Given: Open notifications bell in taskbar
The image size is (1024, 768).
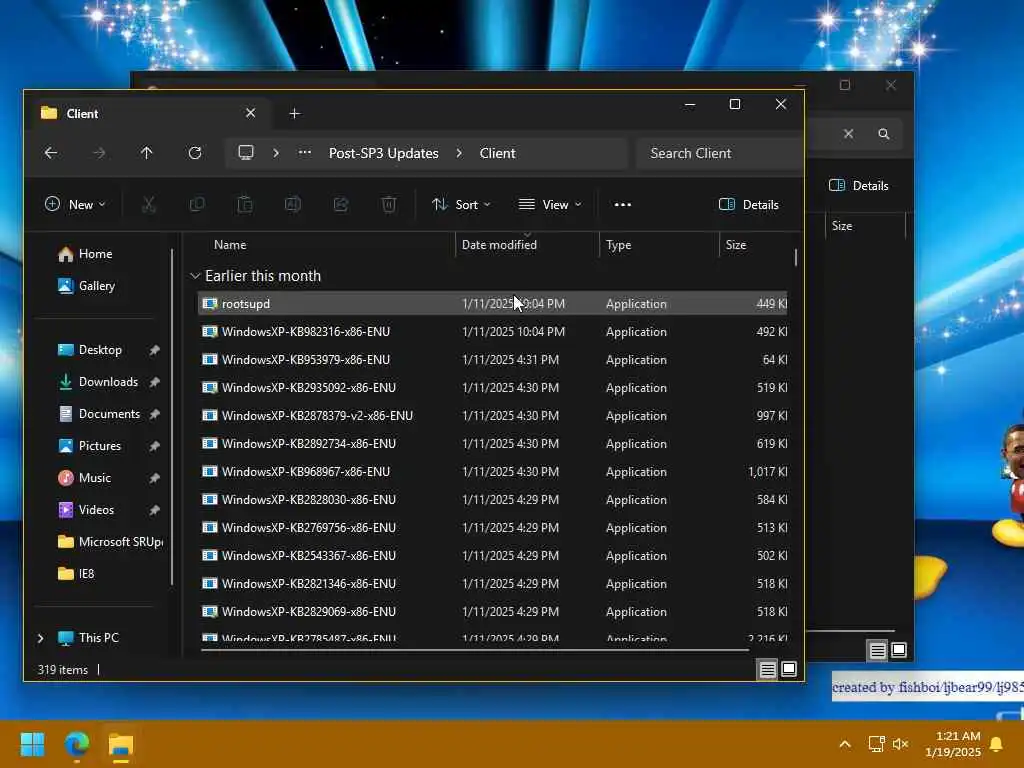Looking at the screenshot, I should coord(997,744).
